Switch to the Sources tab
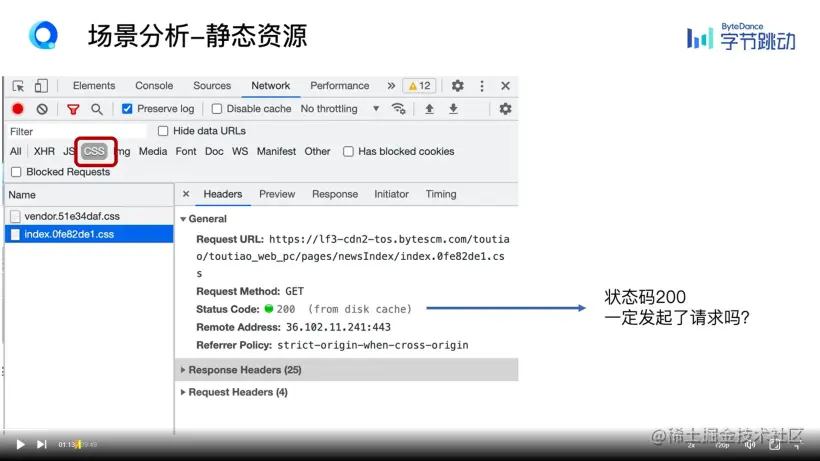 (x=212, y=86)
